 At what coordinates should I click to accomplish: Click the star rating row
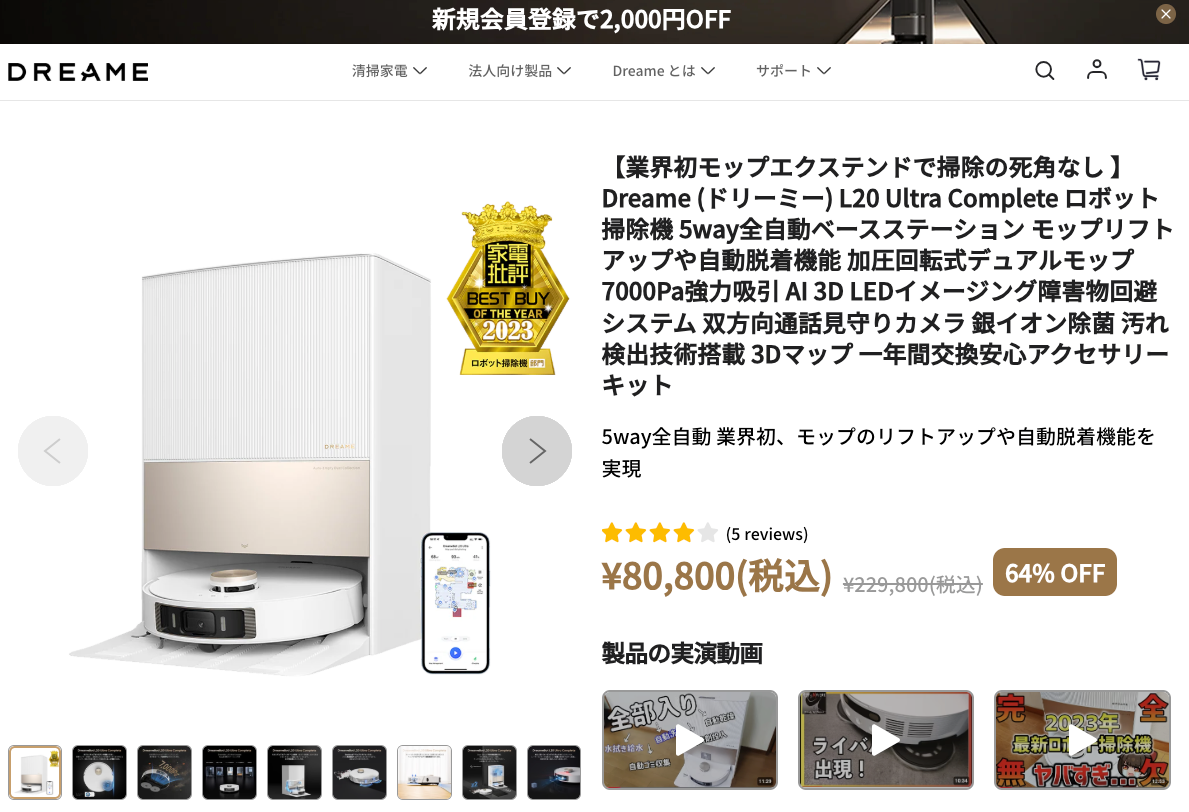tap(659, 533)
